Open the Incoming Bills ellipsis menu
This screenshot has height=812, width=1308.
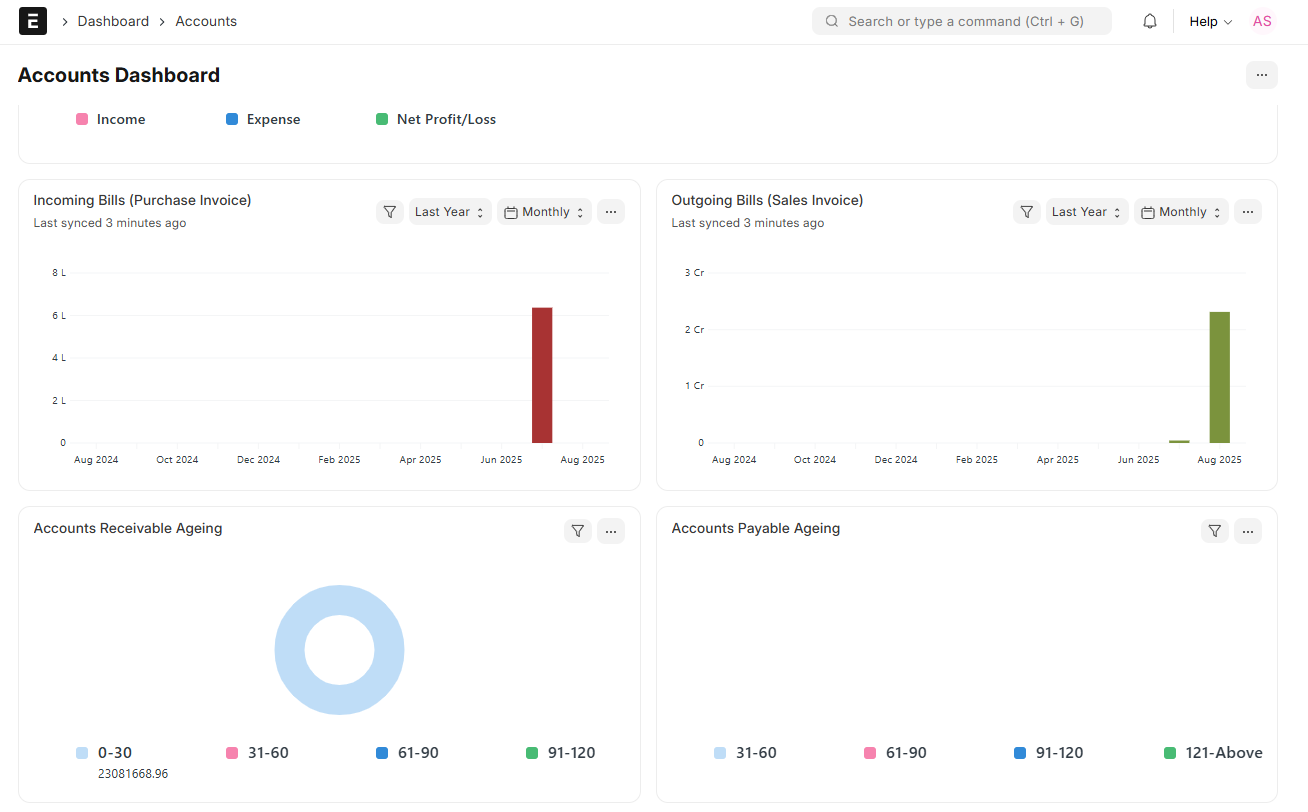tap(611, 211)
